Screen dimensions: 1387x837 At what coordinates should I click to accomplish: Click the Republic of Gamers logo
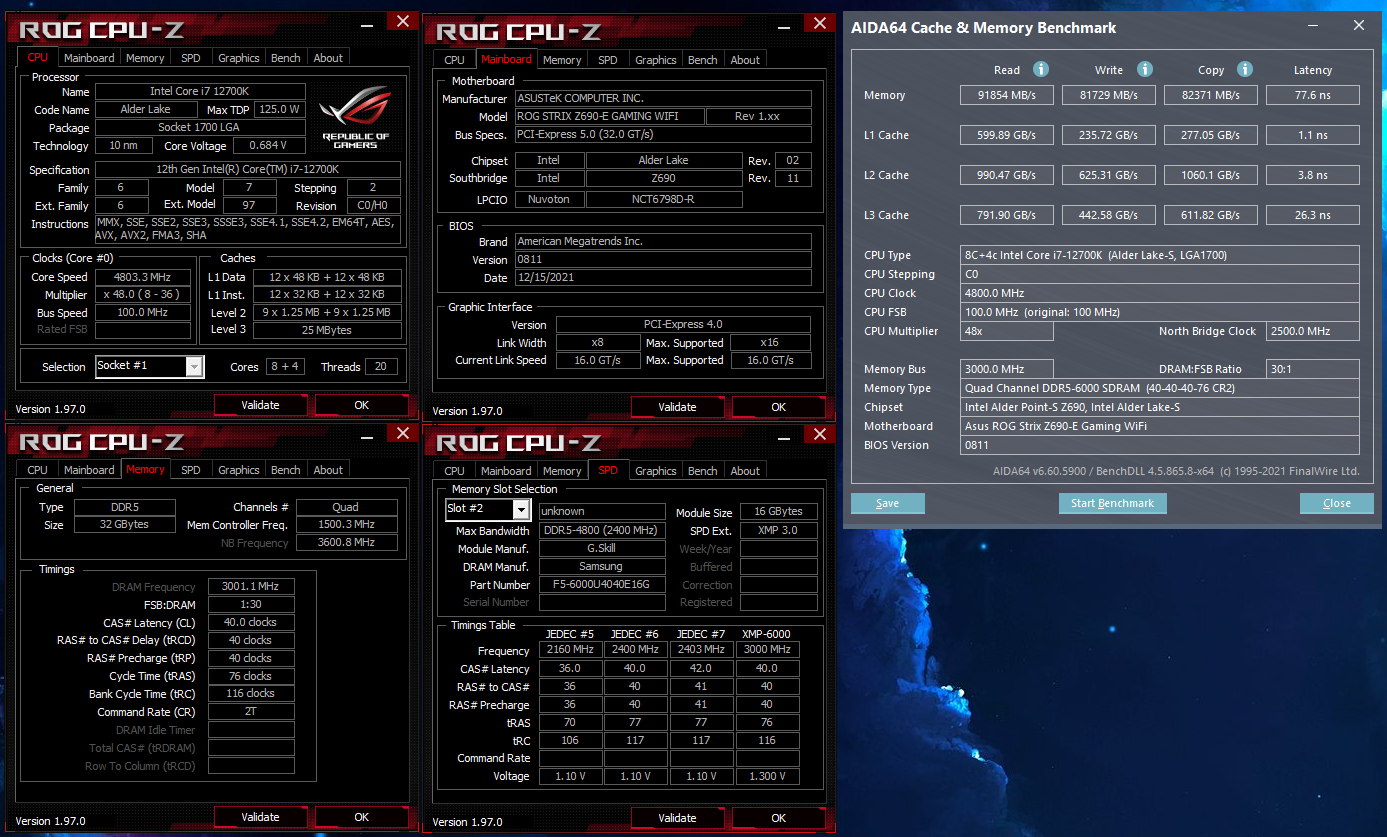355,118
